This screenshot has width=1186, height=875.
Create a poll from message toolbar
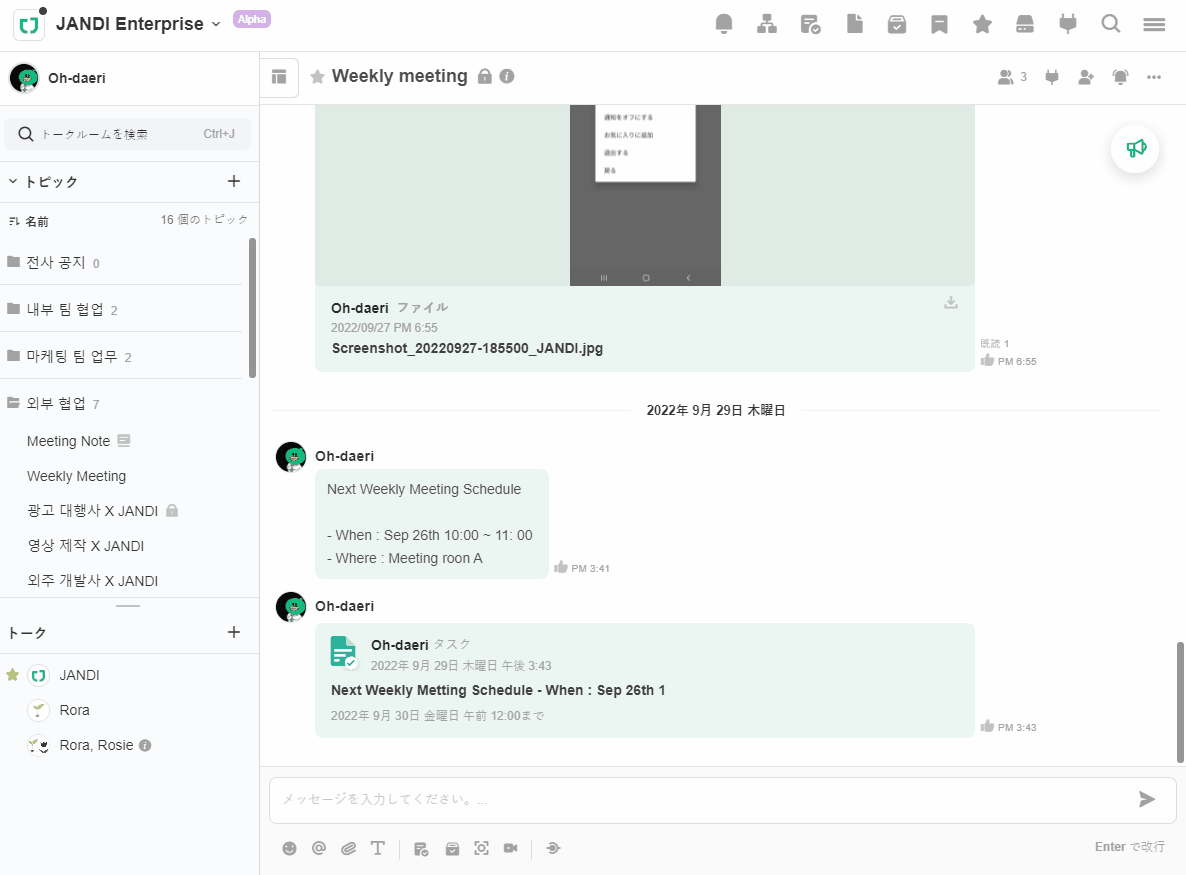[x=452, y=849]
